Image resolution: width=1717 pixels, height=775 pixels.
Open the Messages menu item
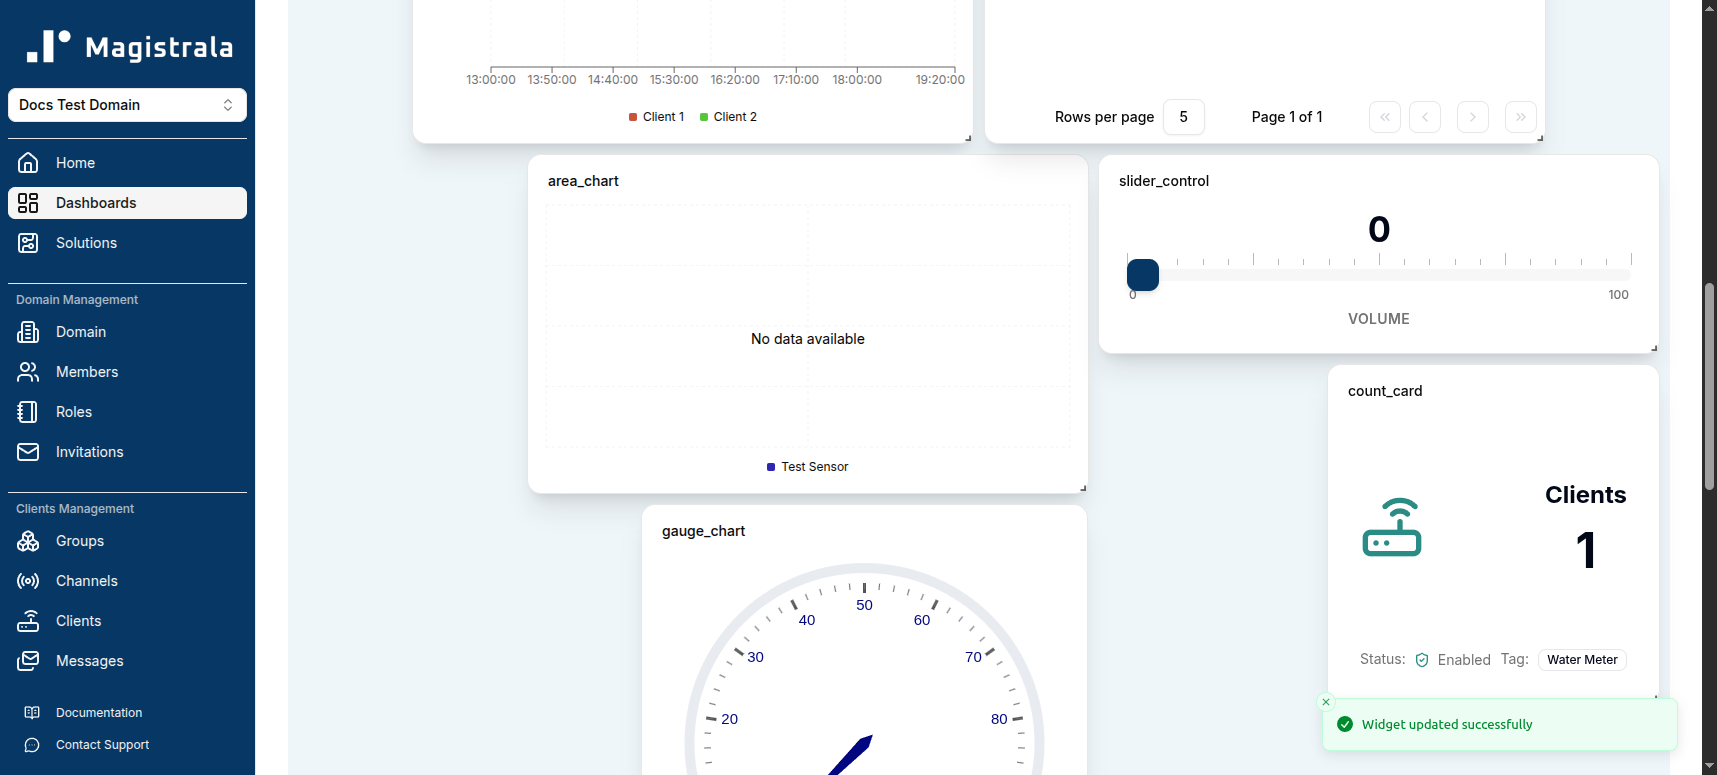point(127,661)
